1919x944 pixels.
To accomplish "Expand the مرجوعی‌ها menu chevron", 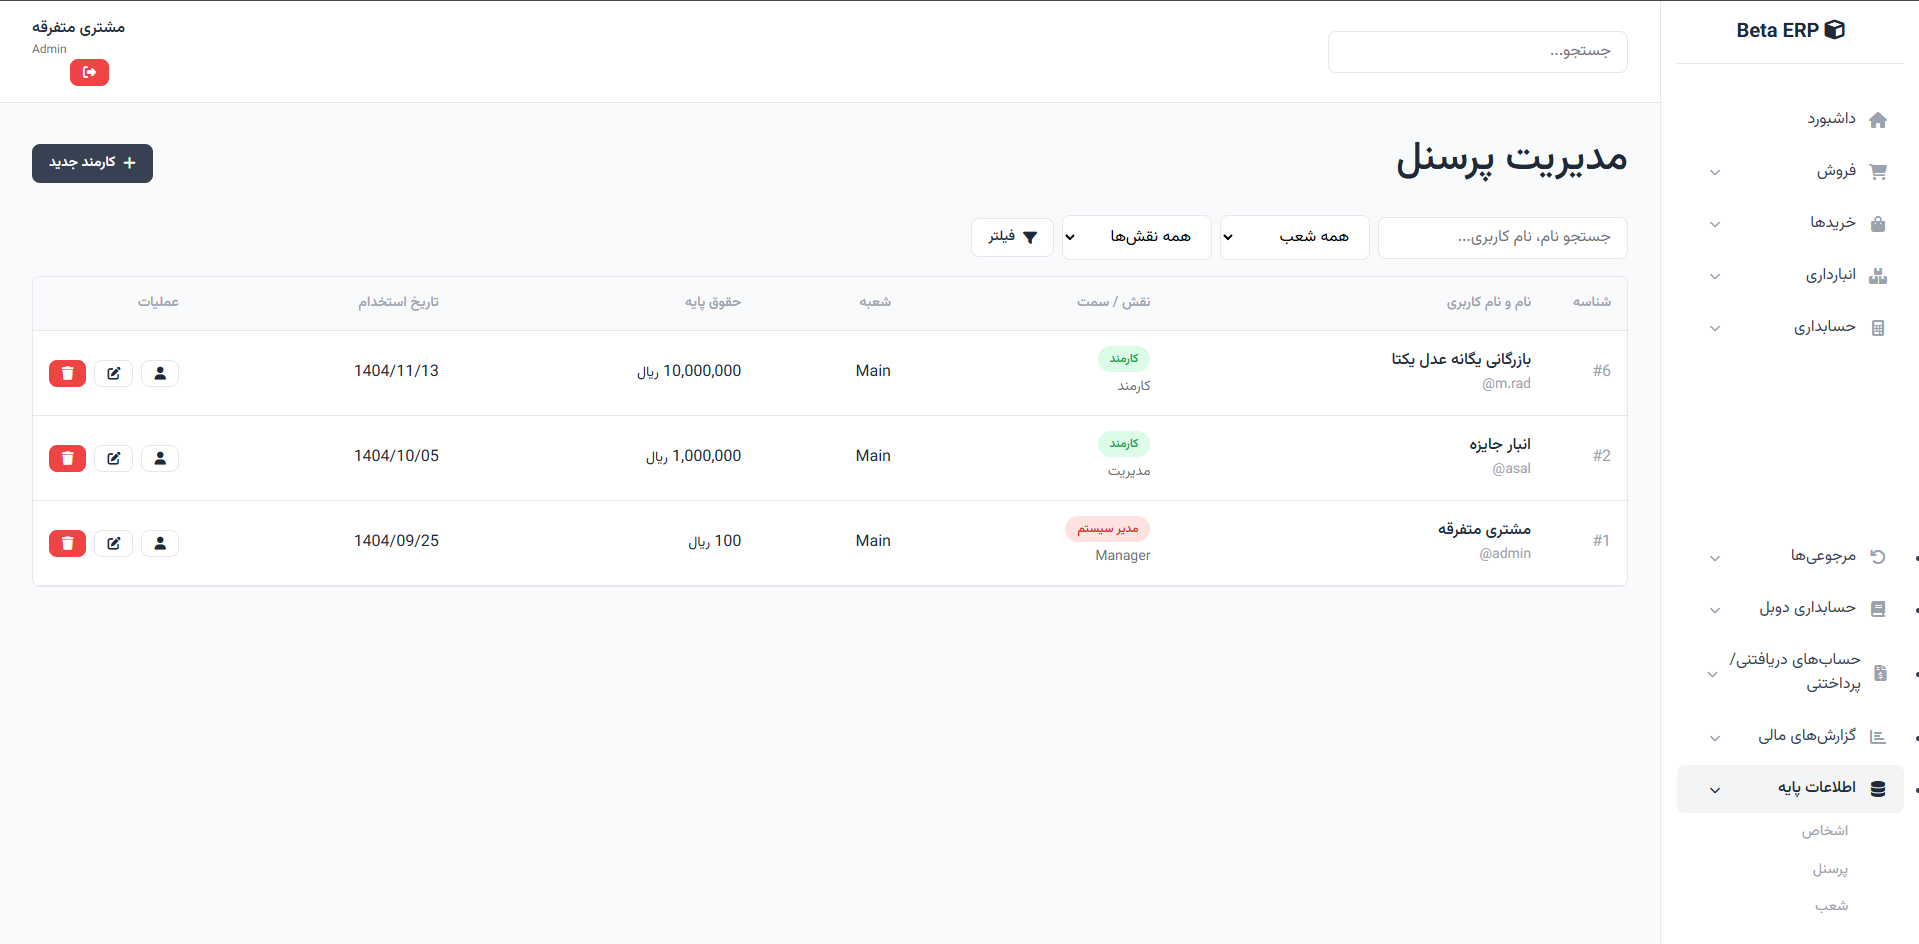I will coord(1715,559).
